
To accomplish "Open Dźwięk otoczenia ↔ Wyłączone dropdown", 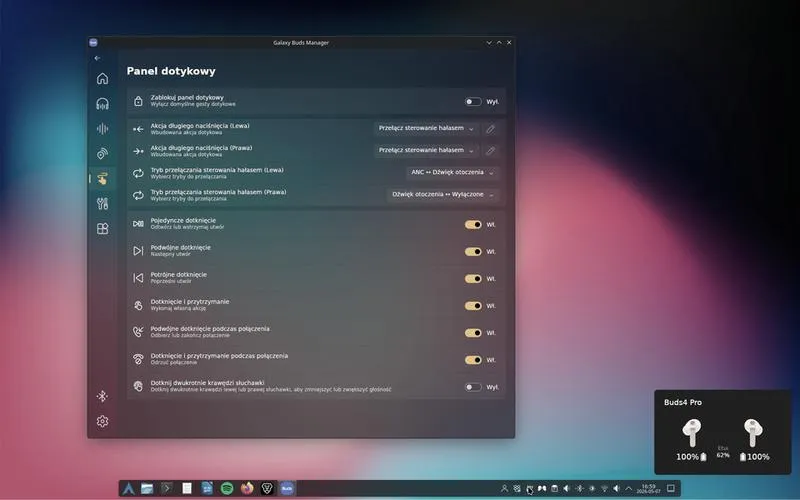I will point(443,194).
